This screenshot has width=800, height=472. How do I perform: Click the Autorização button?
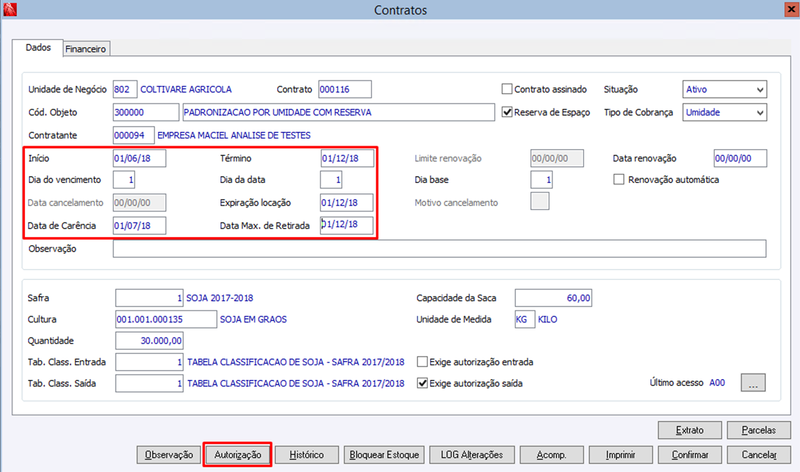pyautogui.click(x=237, y=455)
